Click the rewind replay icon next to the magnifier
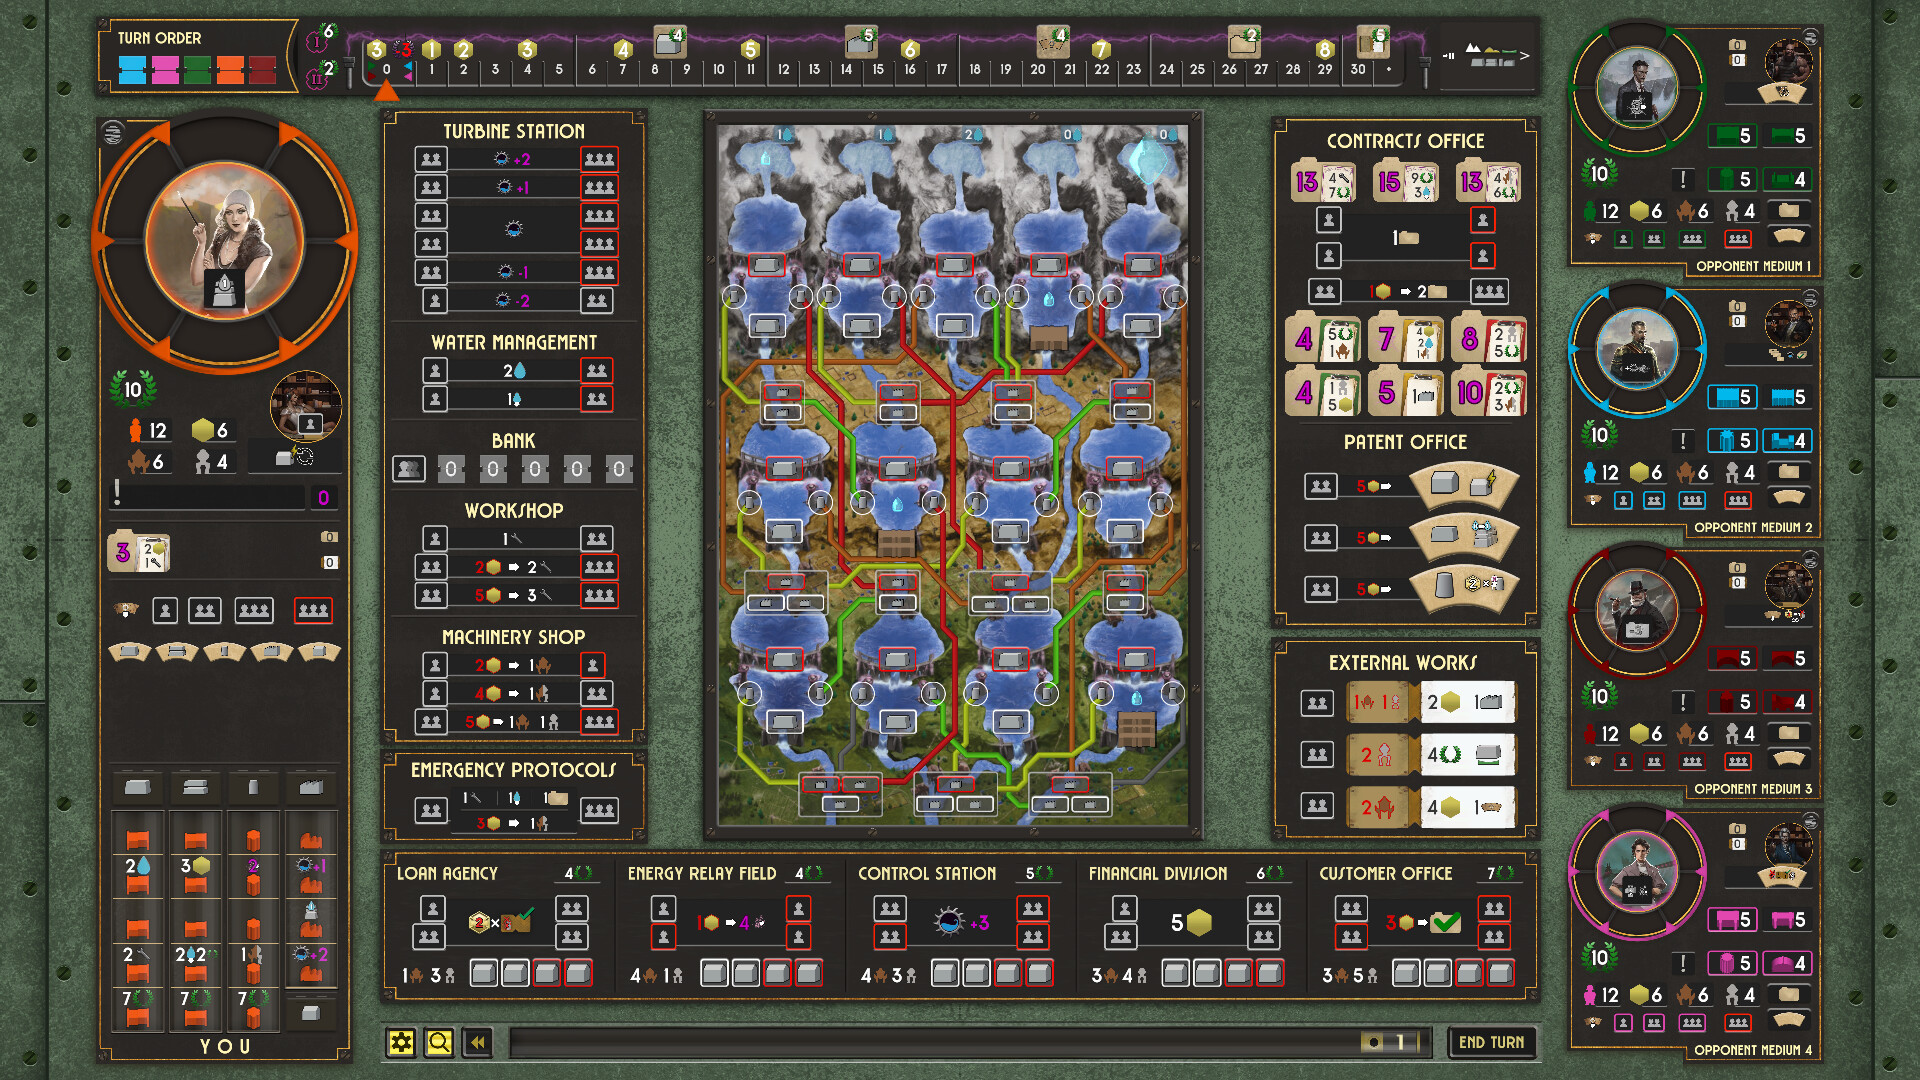This screenshot has height=1080, width=1920. pyautogui.click(x=477, y=1042)
